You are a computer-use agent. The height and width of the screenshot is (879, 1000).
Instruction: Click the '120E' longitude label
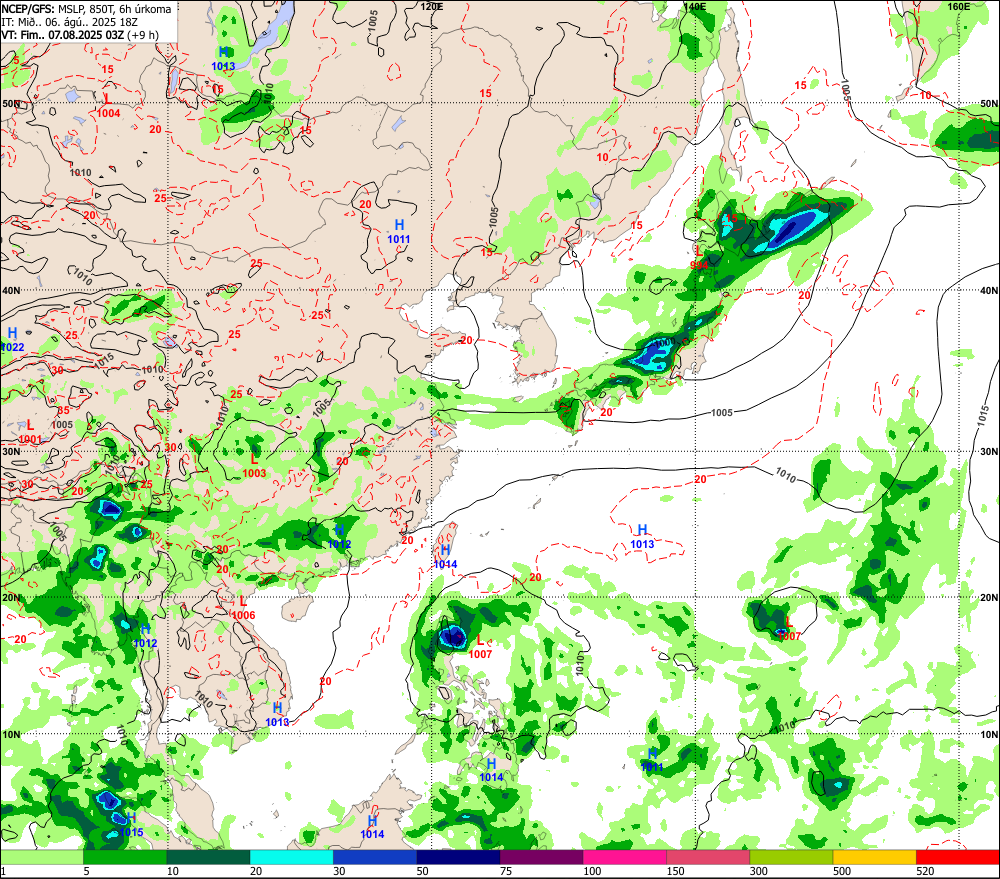(x=432, y=6)
